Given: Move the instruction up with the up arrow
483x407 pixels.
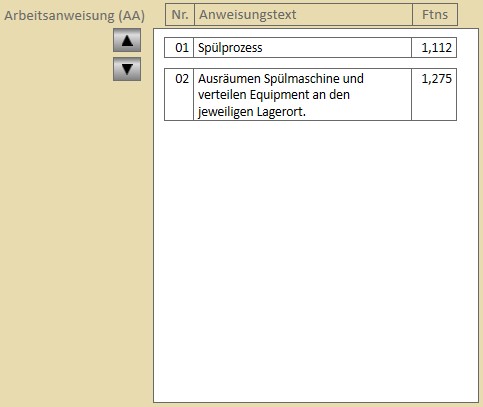Looking at the screenshot, I should click(x=127, y=40).
